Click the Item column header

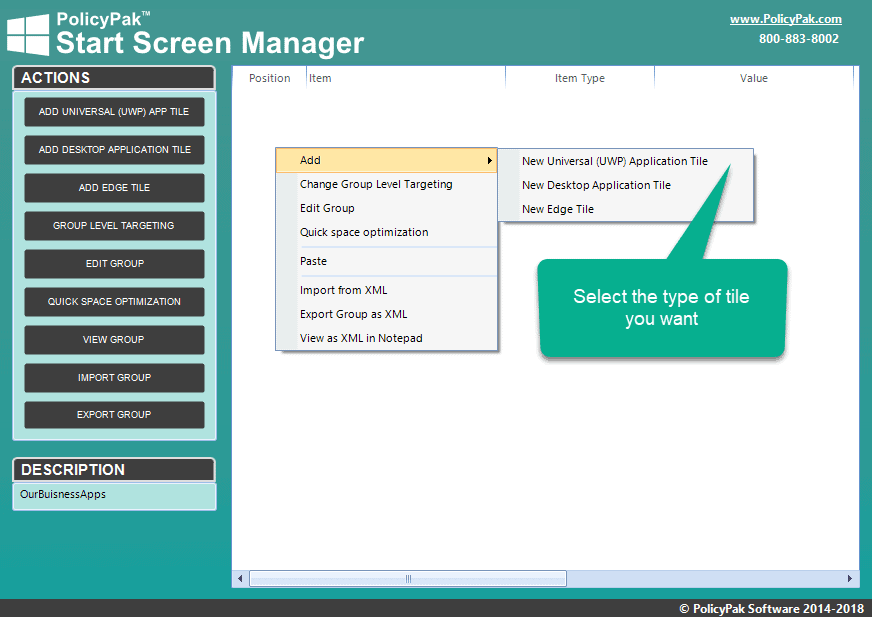tap(405, 78)
